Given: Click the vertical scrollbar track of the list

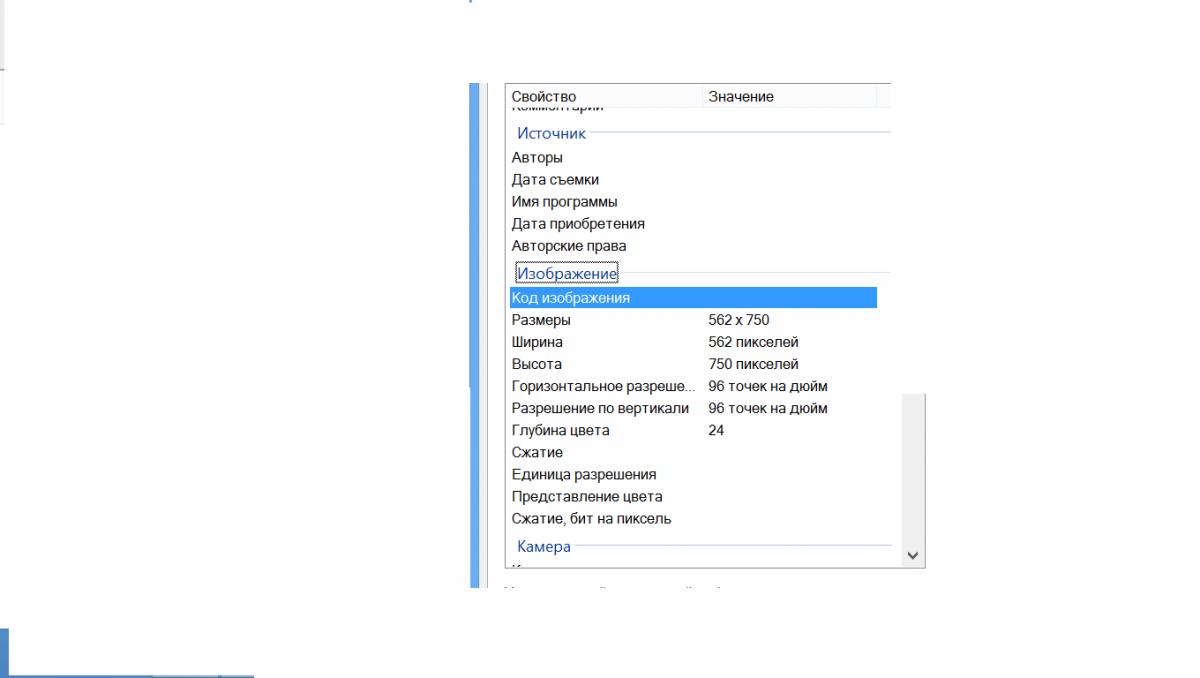Looking at the screenshot, I should pyautogui.click(x=912, y=470).
